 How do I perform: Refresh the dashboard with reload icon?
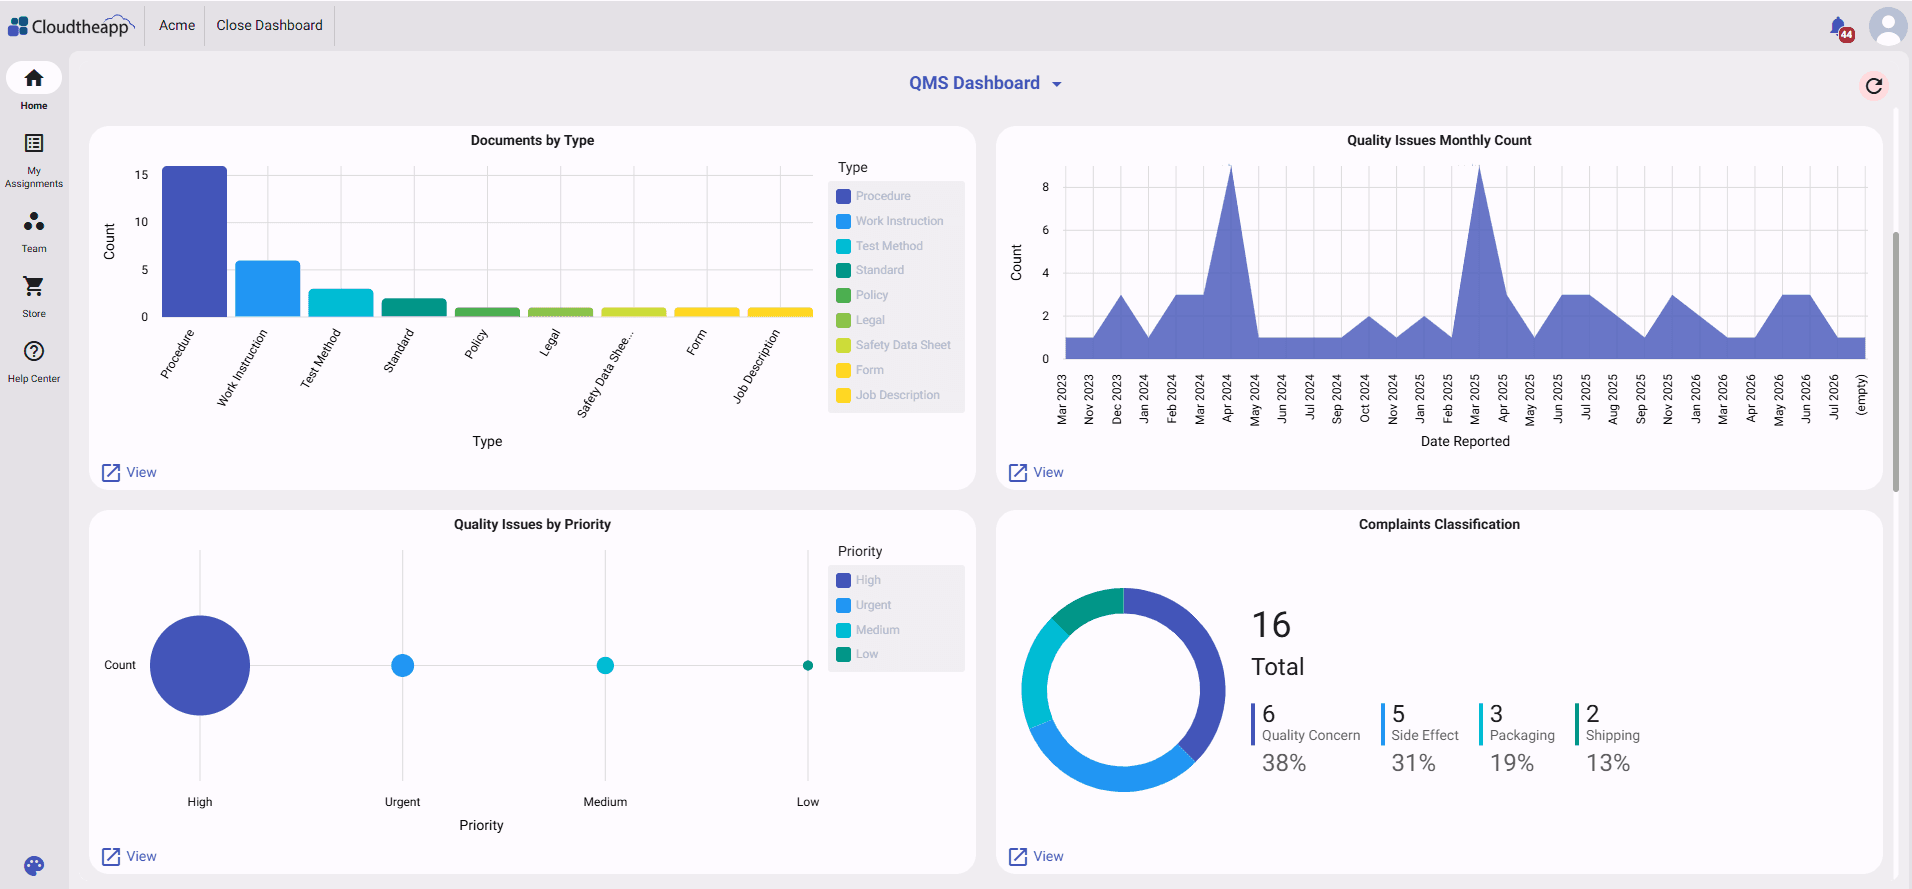pyautogui.click(x=1874, y=86)
